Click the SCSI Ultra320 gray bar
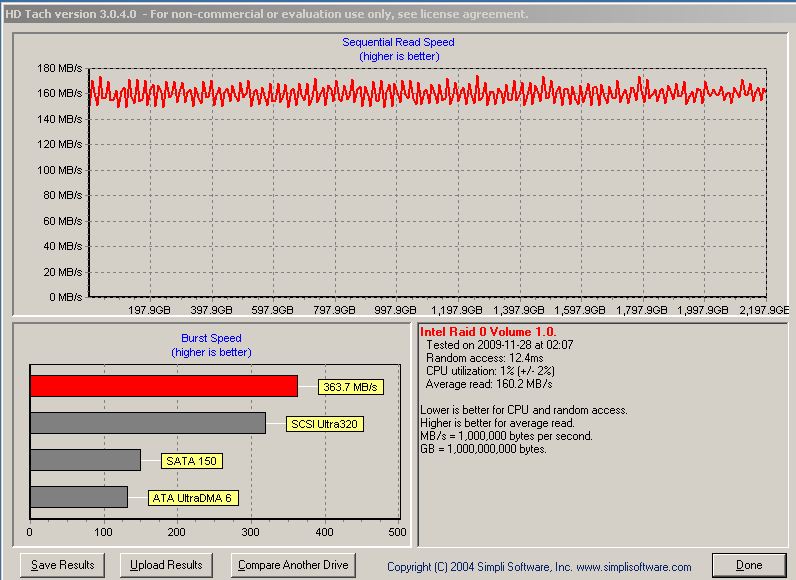Image resolution: width=796 pixels, height=580 pixels. (148, 423)
